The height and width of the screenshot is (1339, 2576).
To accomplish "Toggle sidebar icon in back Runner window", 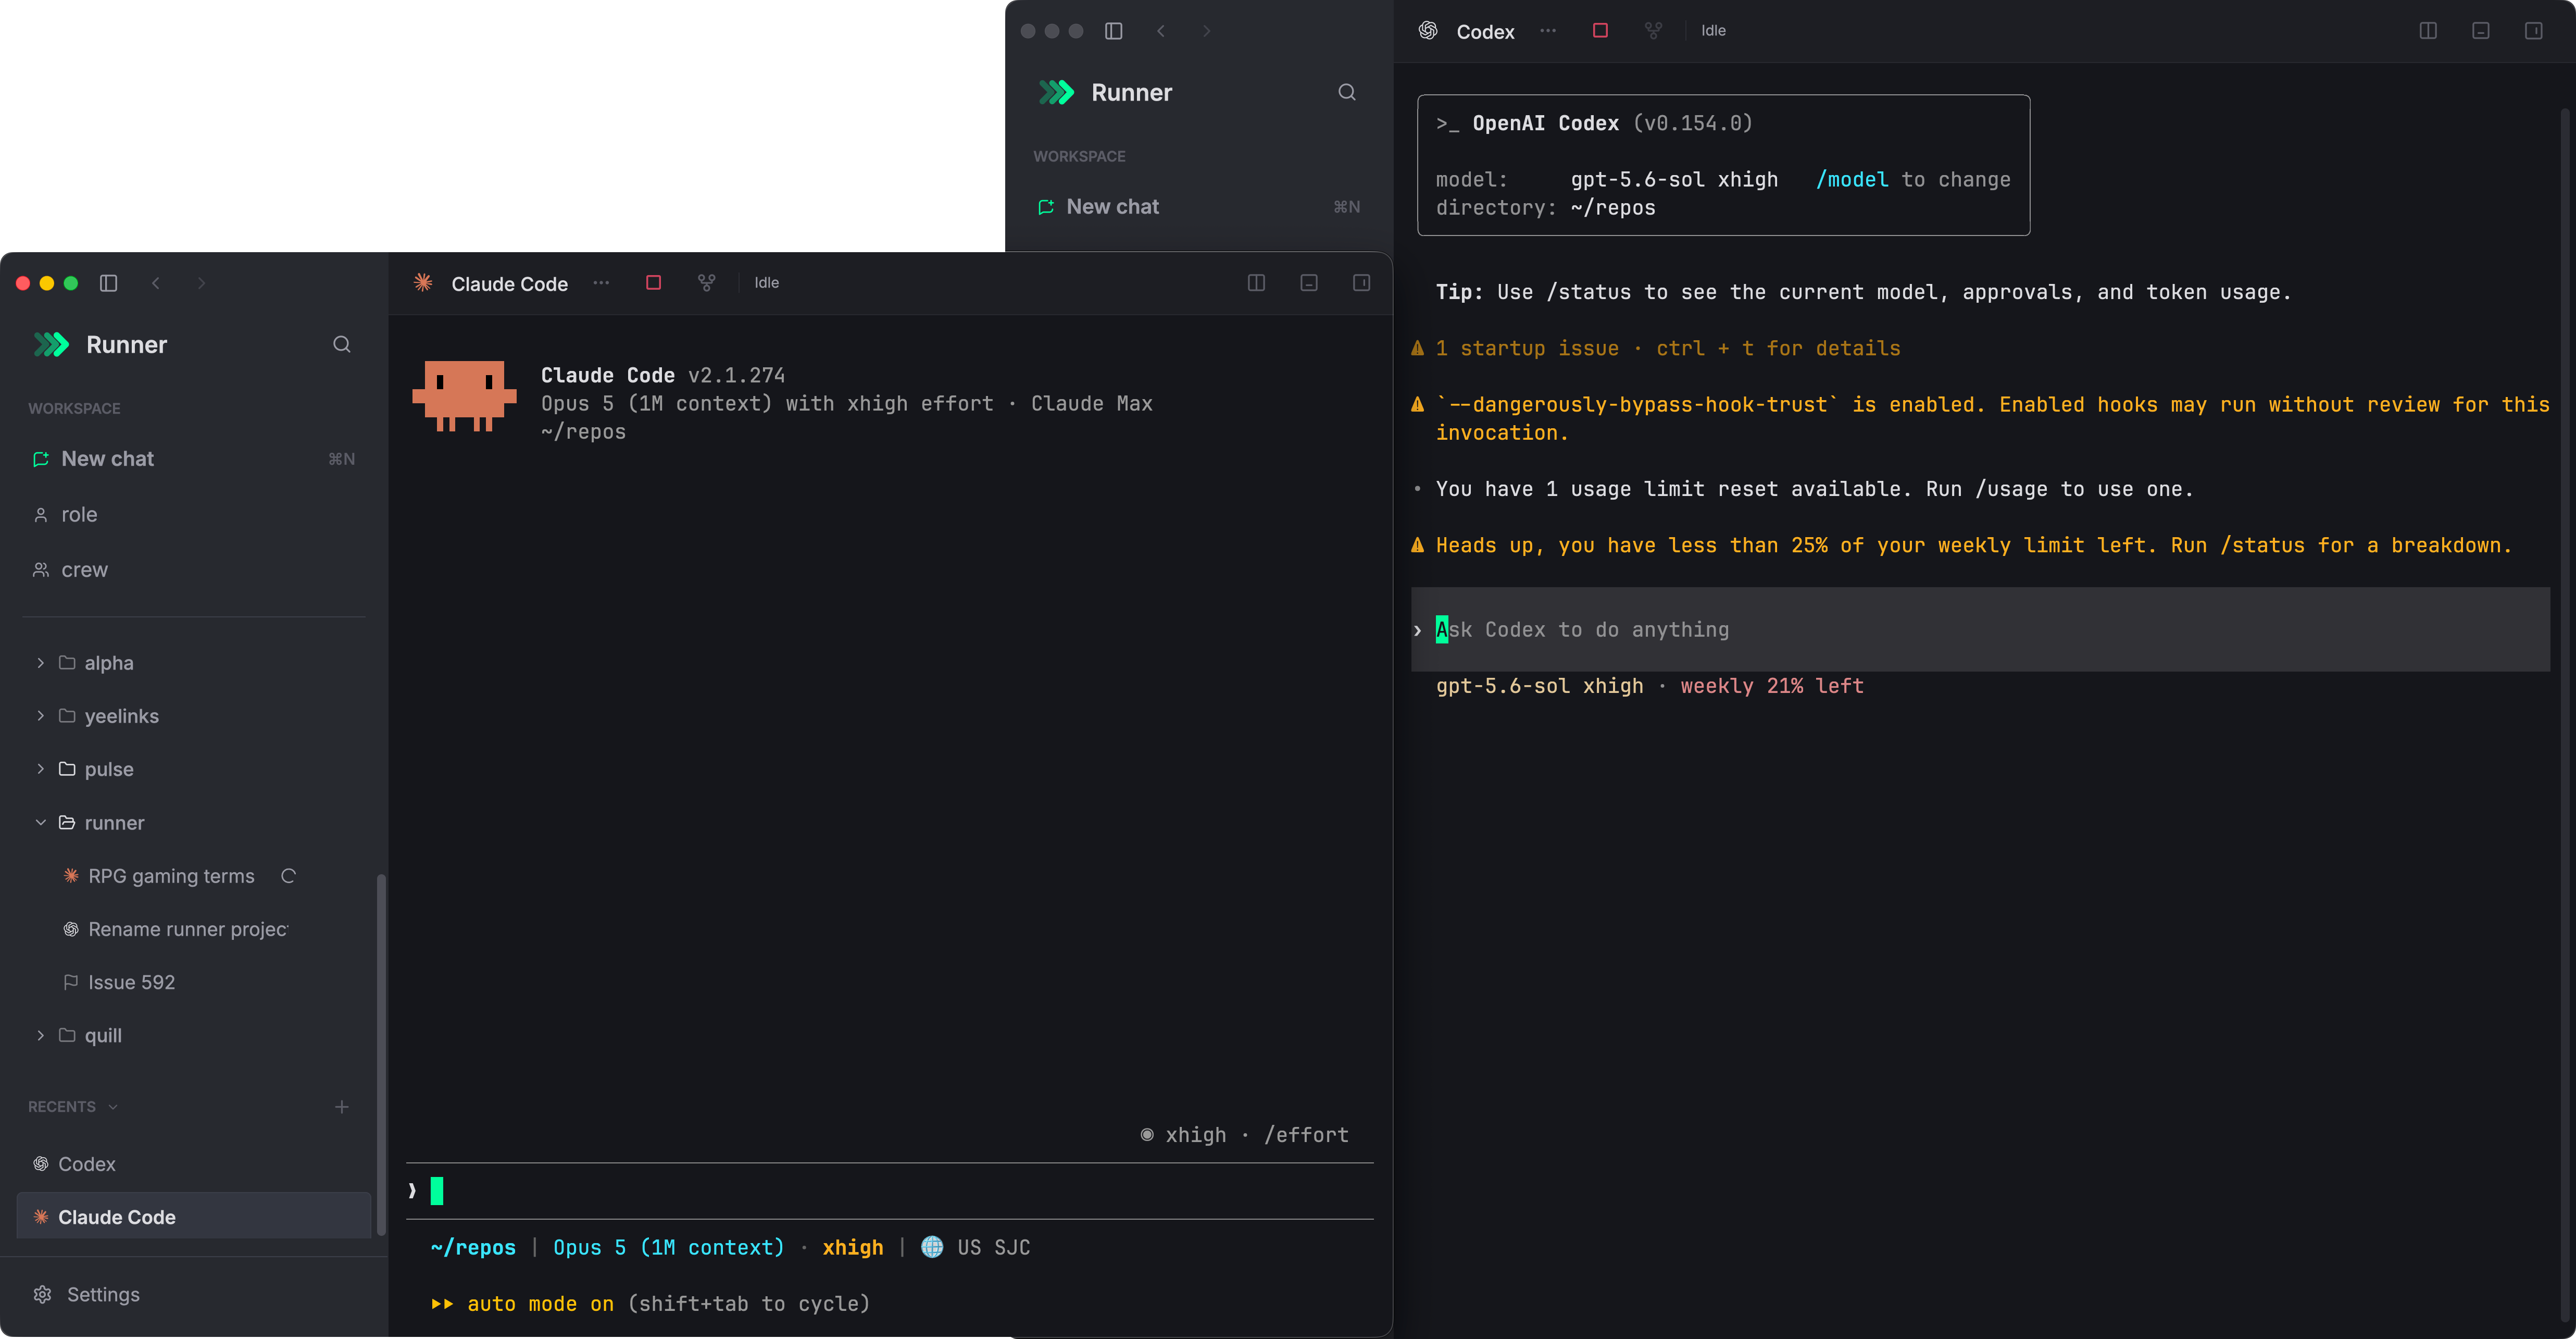I will pos(1114,31).
